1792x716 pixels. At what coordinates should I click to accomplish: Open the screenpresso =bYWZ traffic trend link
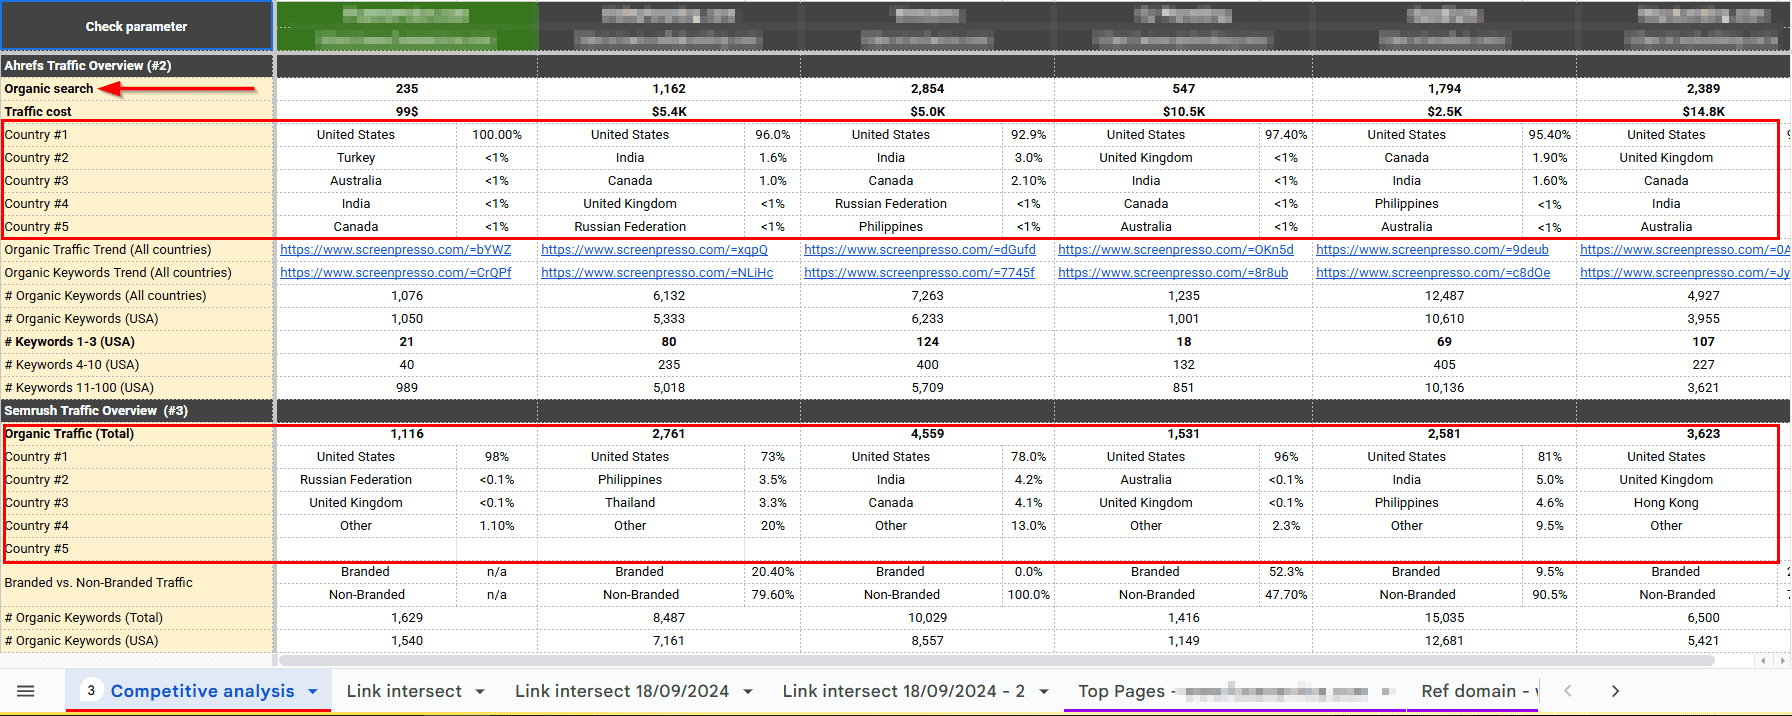tap(395, 250)
